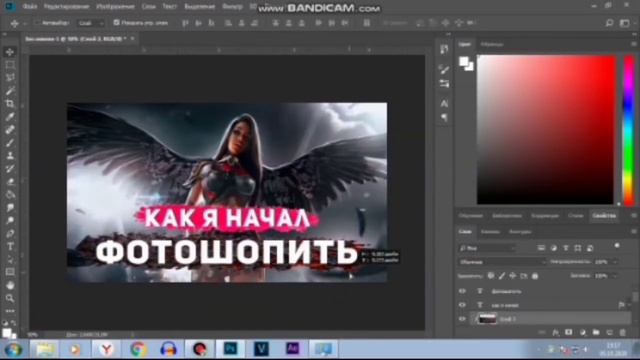
Task: Open the Изображение menu
Action: point(116,7)
